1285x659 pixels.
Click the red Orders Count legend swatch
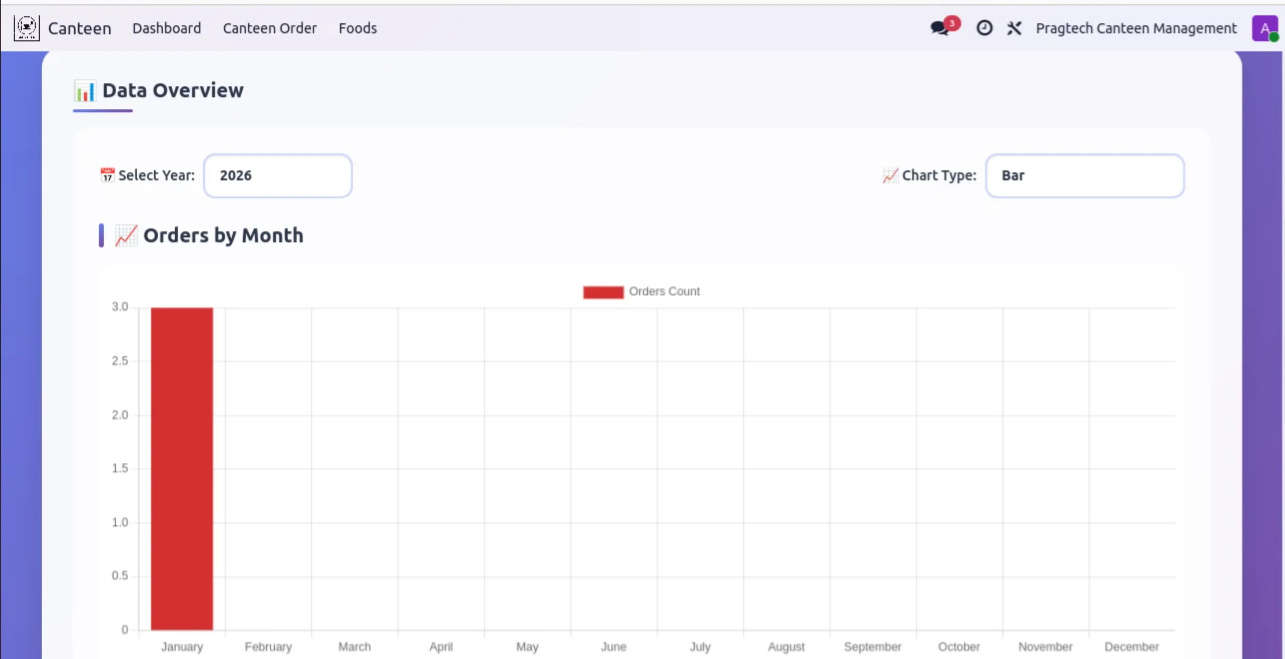click(603, 292)
